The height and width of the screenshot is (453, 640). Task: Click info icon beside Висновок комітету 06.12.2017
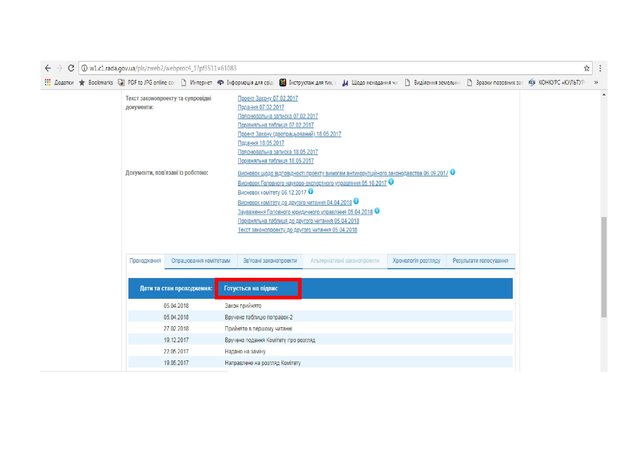click(311, 191)
